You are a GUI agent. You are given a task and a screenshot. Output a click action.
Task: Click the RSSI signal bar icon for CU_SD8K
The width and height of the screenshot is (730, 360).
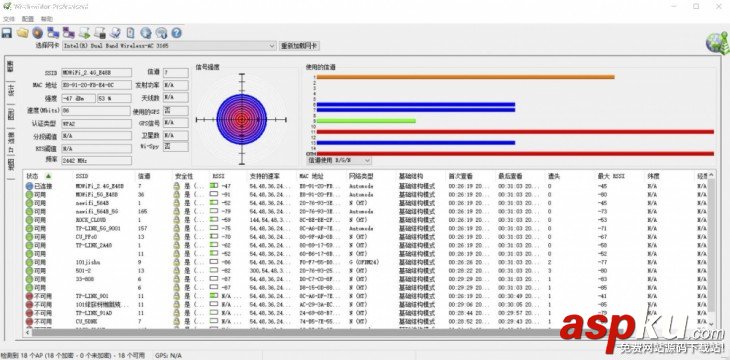tap(214, 322)
